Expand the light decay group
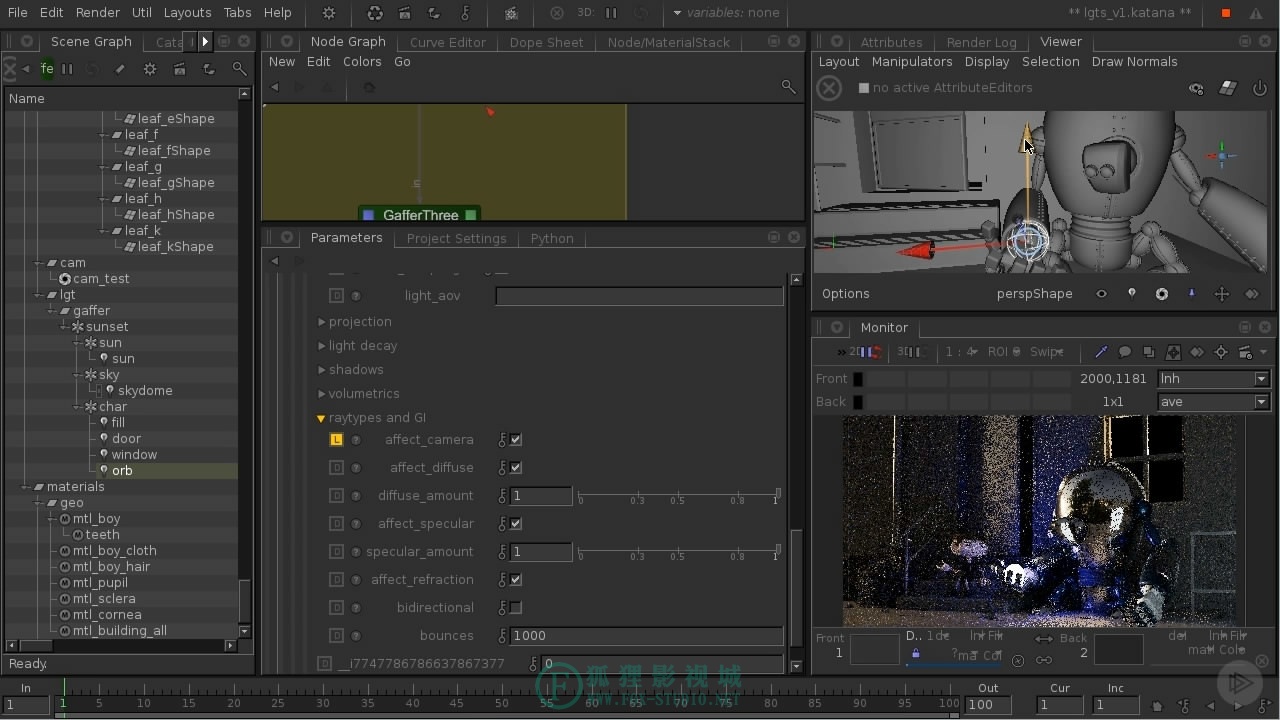This screenshot has height=720, width=1280. coord(322,346)
